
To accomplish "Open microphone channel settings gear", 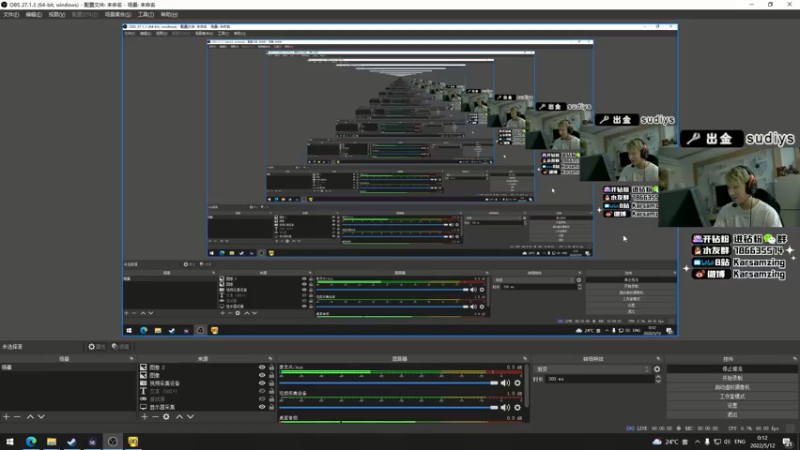I will [x=517, y=383].
